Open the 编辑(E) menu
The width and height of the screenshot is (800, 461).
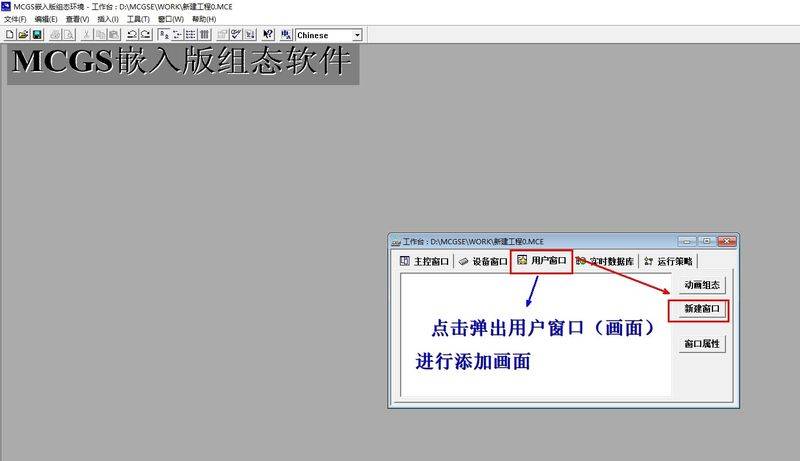click(x=46, y=19)
